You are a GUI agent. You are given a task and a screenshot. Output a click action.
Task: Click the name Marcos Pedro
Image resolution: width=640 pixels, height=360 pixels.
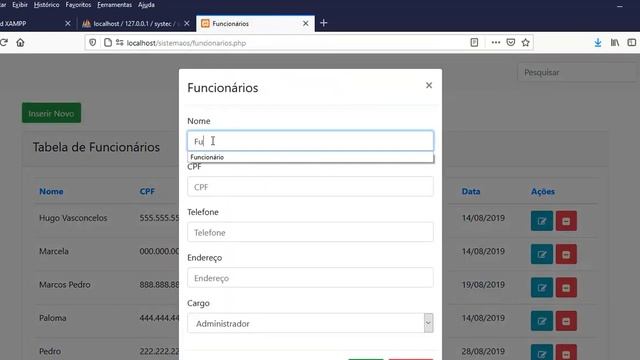click(x=64, y=284)
